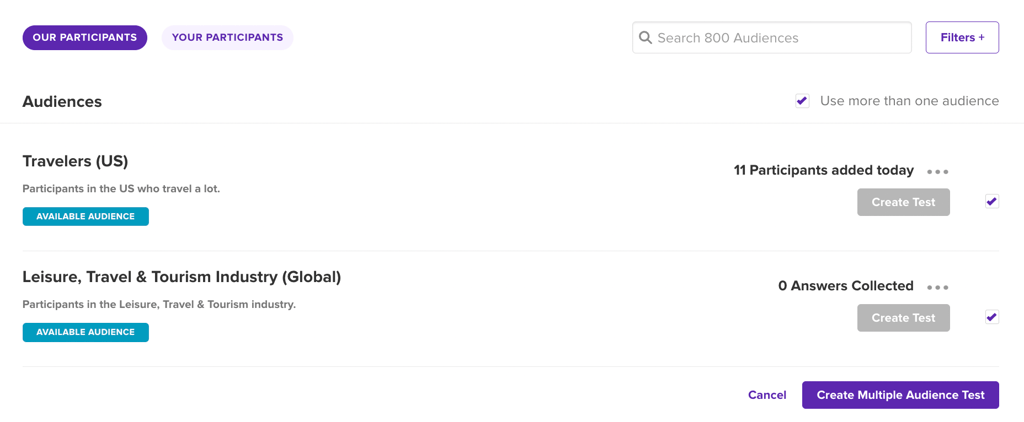Image resolution: width=1024 pixels, height=422 pixels.
Task: Click Leisure, Travel & Tourism Industry (Global) title
Action: (182, 277)
